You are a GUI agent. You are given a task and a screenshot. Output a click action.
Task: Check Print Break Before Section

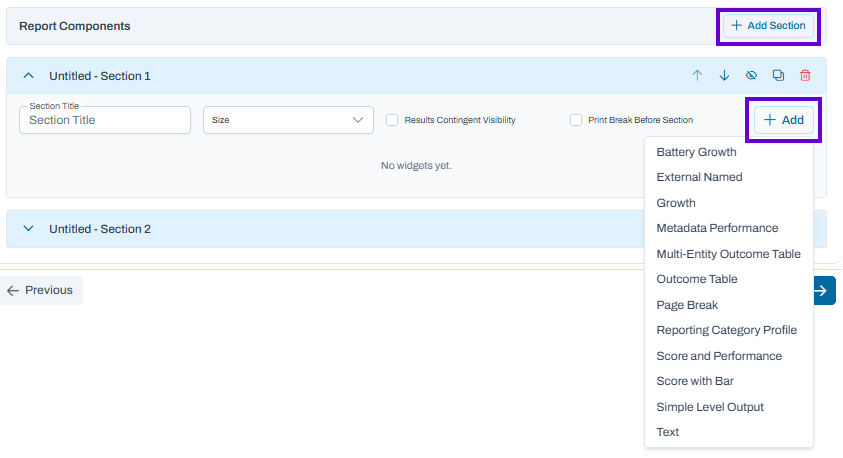(x=576, y=120)
